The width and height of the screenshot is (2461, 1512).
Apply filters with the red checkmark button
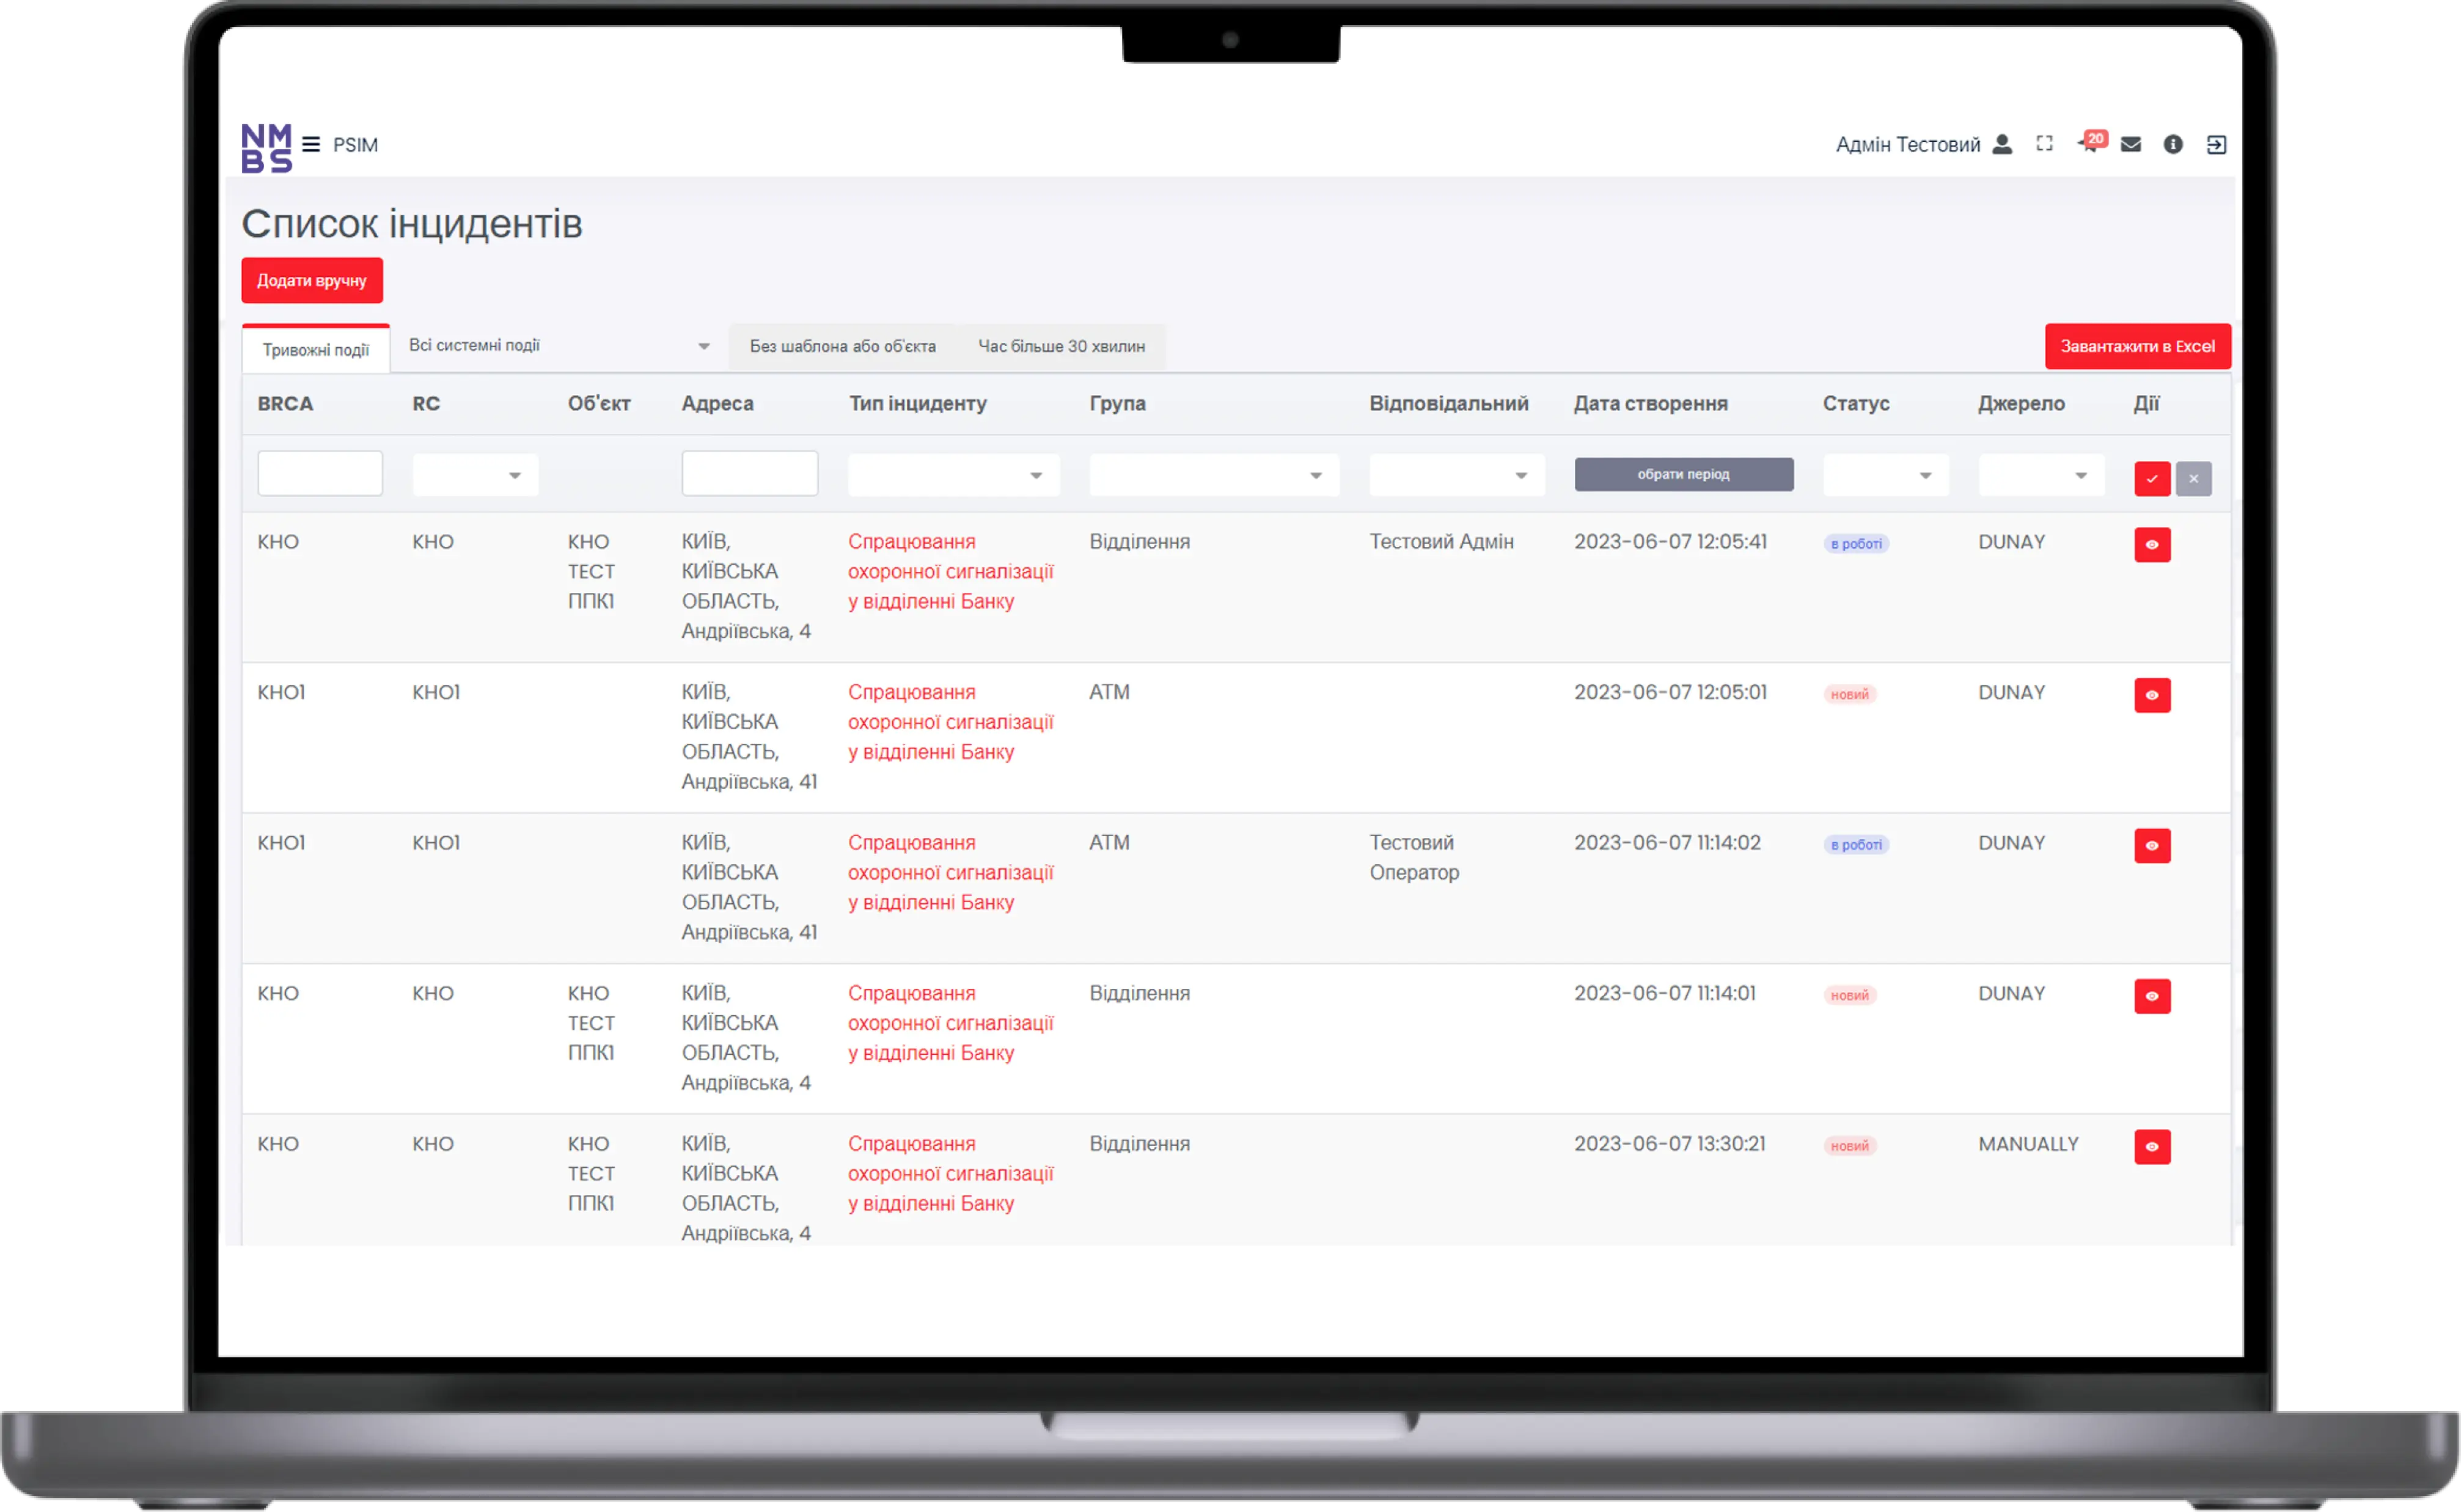pos(2152,478)
